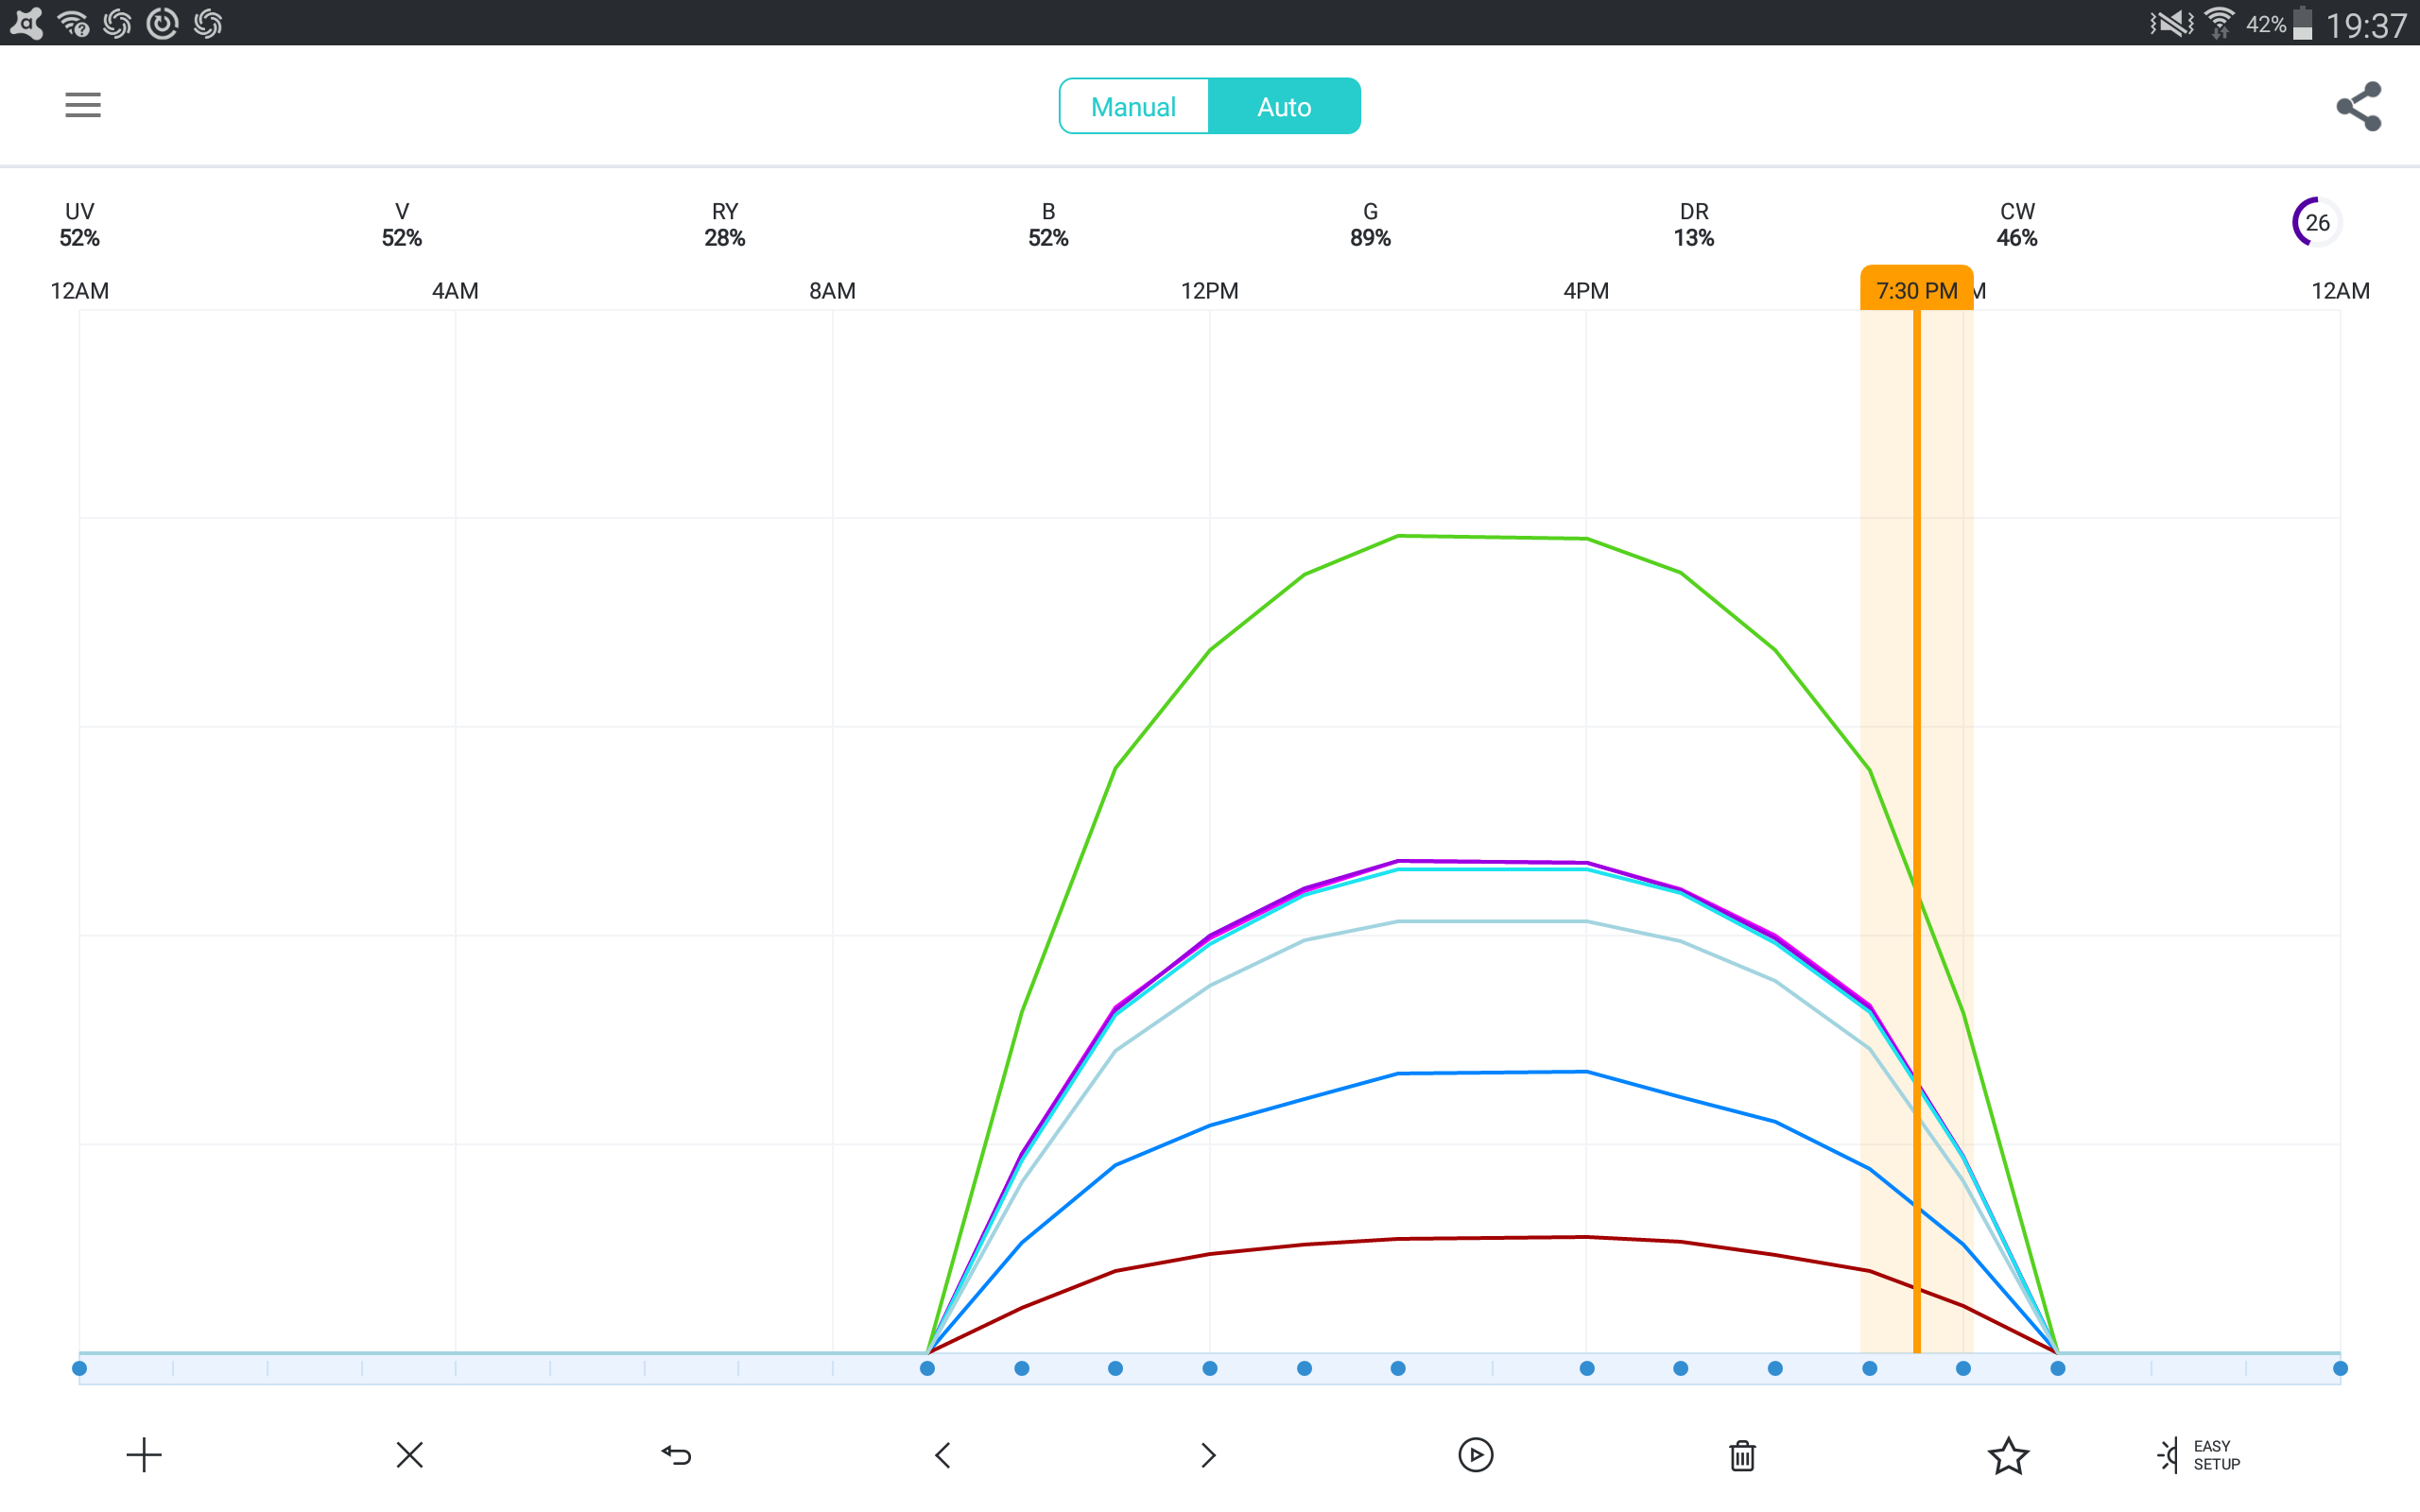Save to favorites with star icon
Screen dimensions: 2420x1512
click(x=2008, y=1455)
